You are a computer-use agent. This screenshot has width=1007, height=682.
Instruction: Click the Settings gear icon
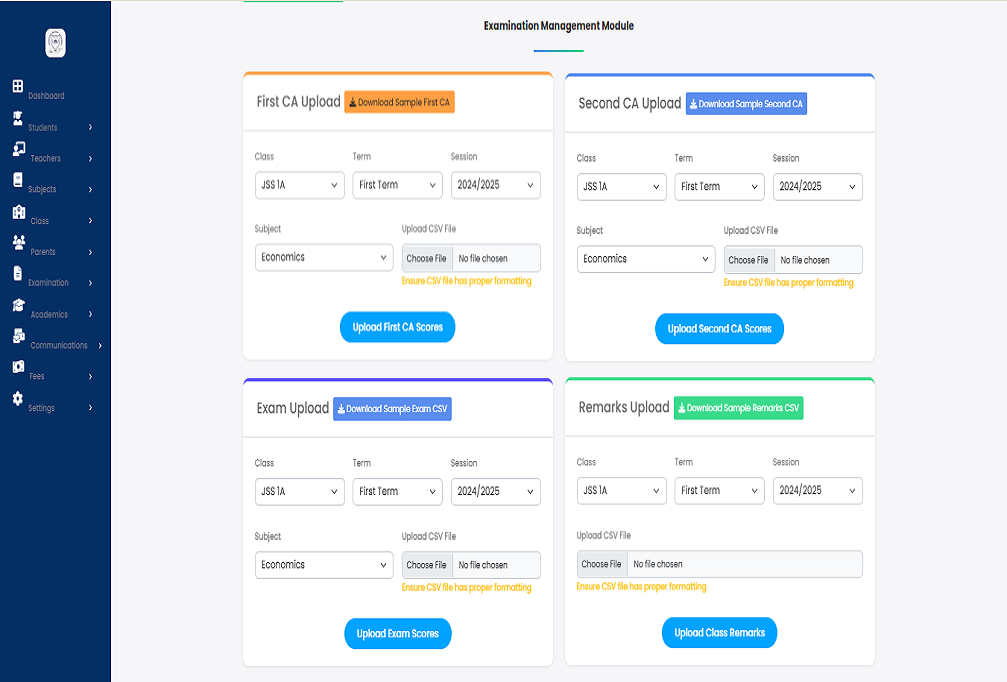(17, 398)
